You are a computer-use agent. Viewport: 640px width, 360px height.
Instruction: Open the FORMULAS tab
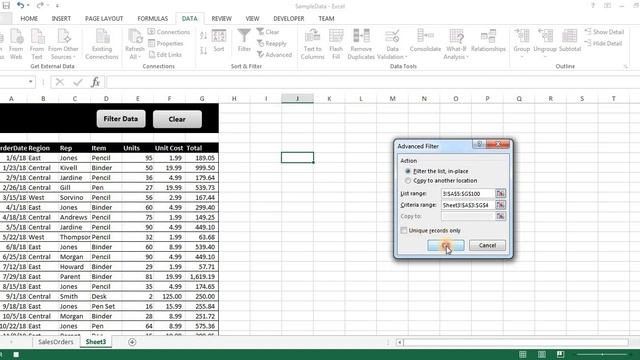(x=153, y=19)
